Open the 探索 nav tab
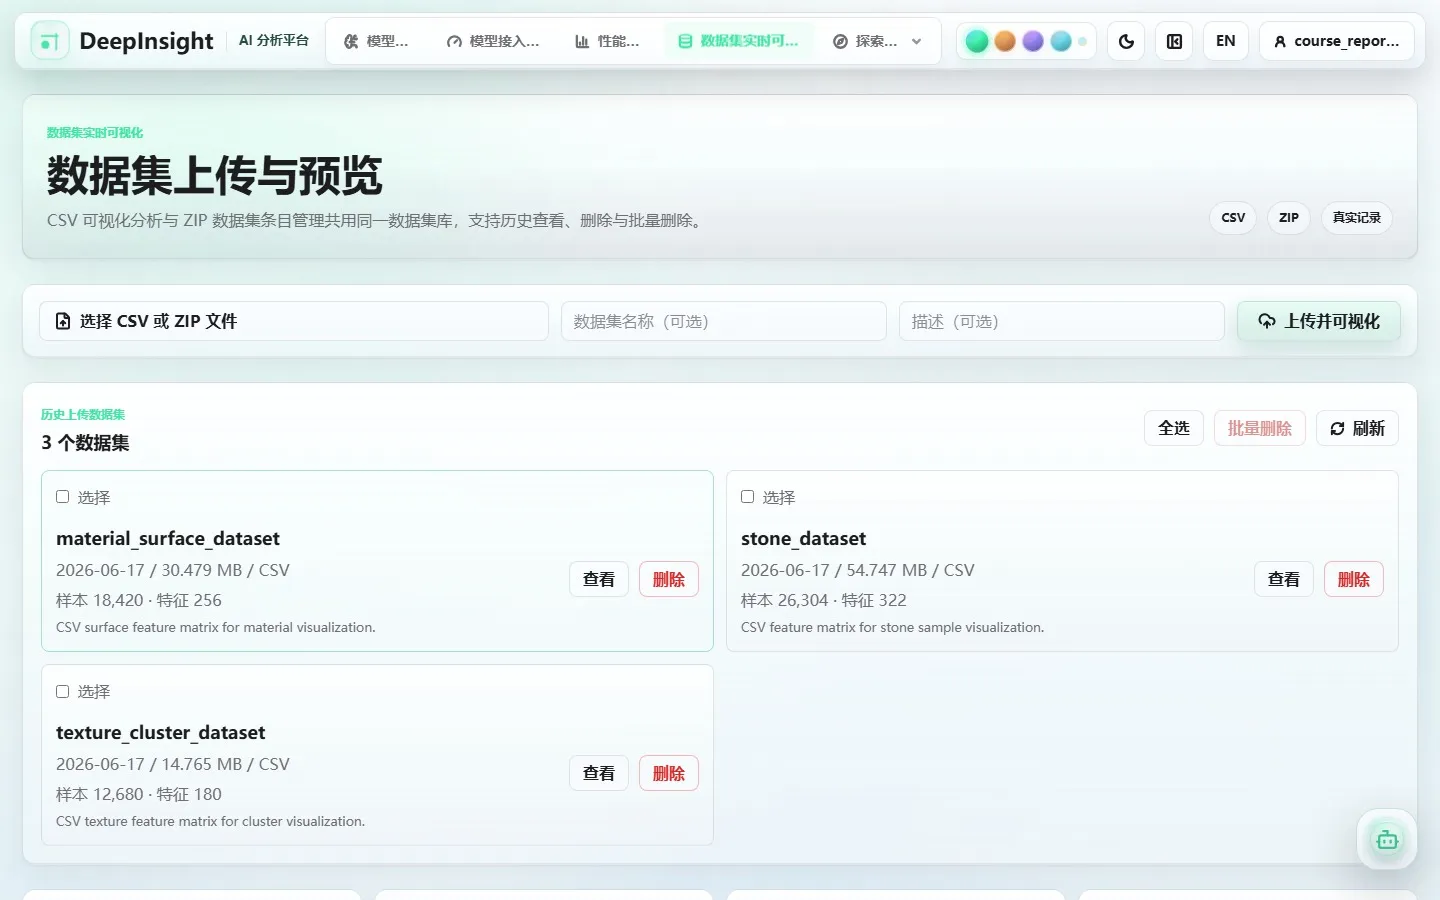The width and height of the screenshot is (1440, 900). pyautogui.click(x=866, y=41)
